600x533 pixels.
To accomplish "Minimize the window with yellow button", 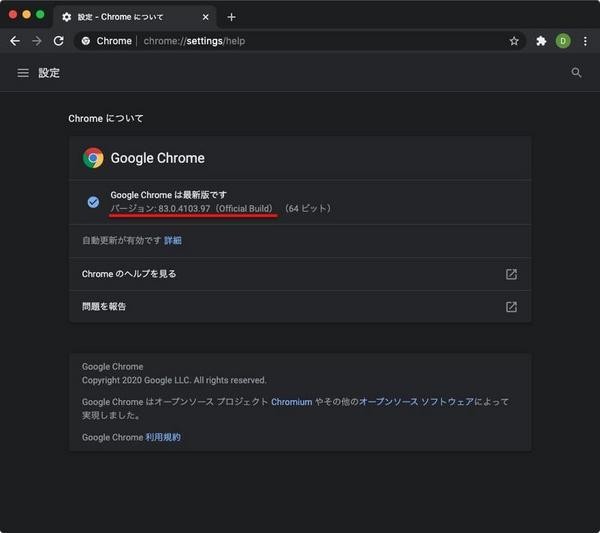I will click(26, 15).
